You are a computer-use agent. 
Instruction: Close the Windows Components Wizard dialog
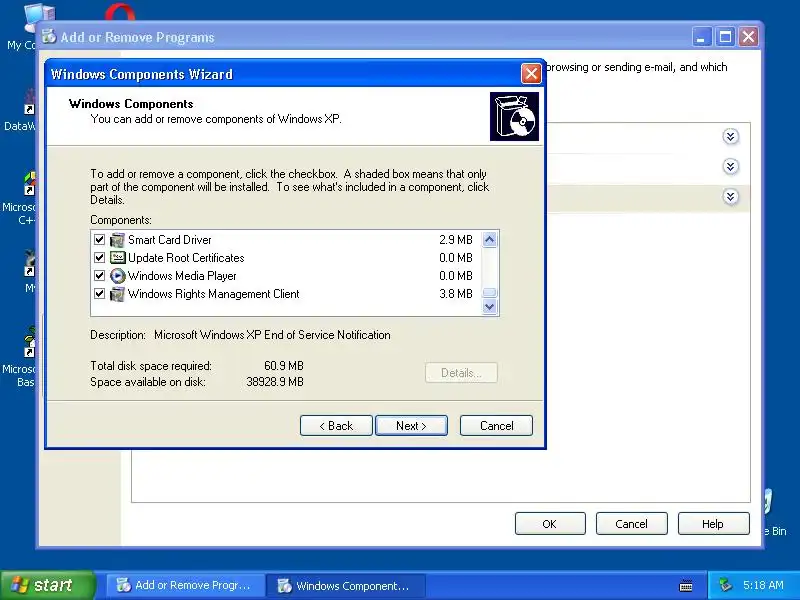(531, 74)
